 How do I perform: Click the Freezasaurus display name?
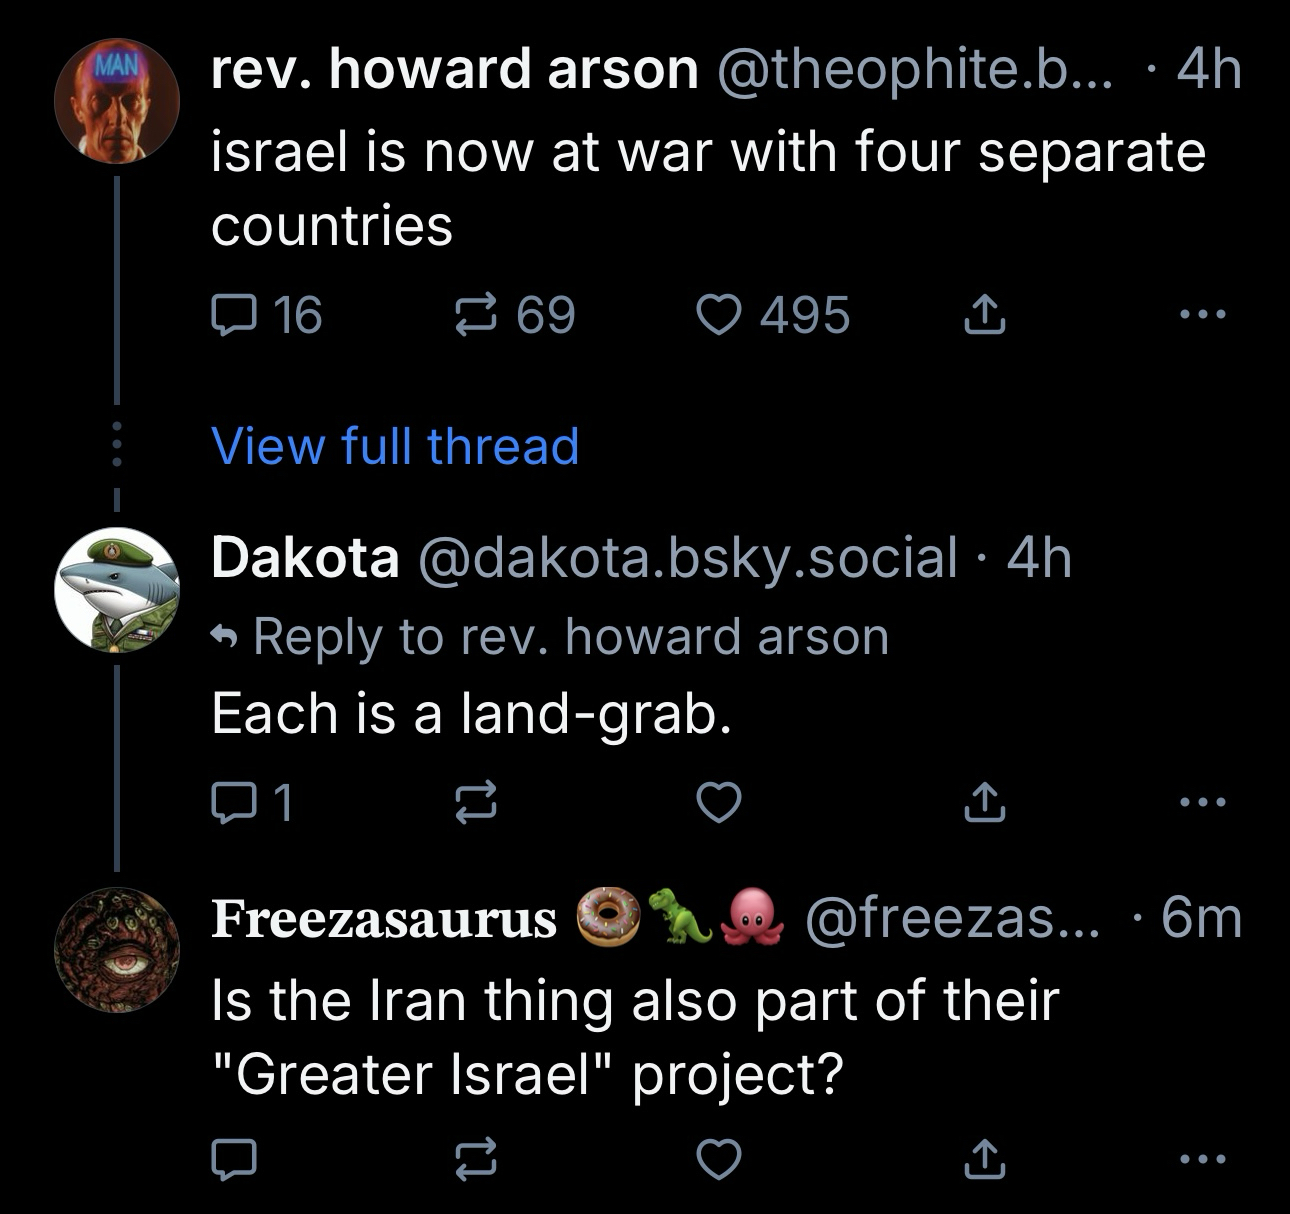pyautogui.click(x=384, y=919)
